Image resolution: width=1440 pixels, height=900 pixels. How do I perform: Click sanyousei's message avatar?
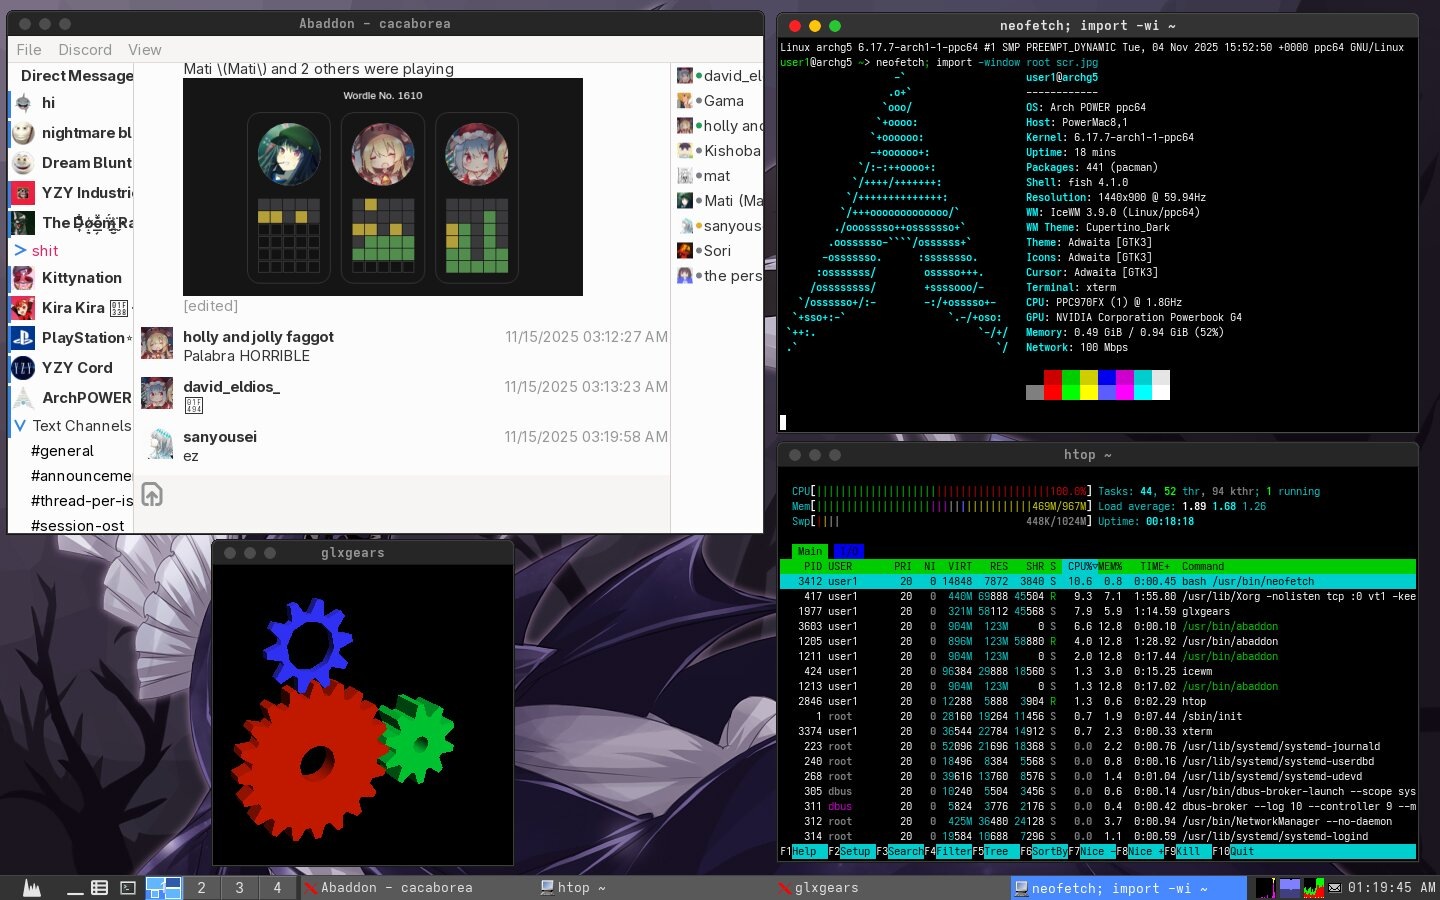[157, 443]
